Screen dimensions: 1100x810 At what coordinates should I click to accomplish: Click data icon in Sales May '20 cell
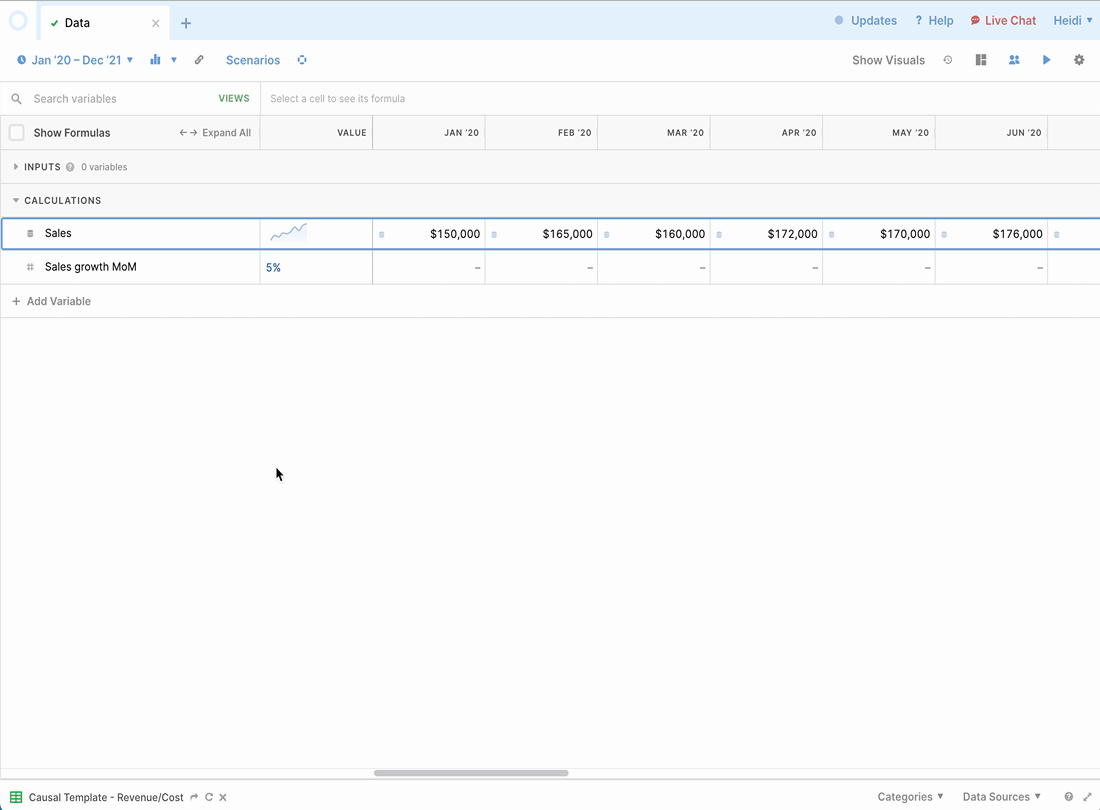point(831,234)
